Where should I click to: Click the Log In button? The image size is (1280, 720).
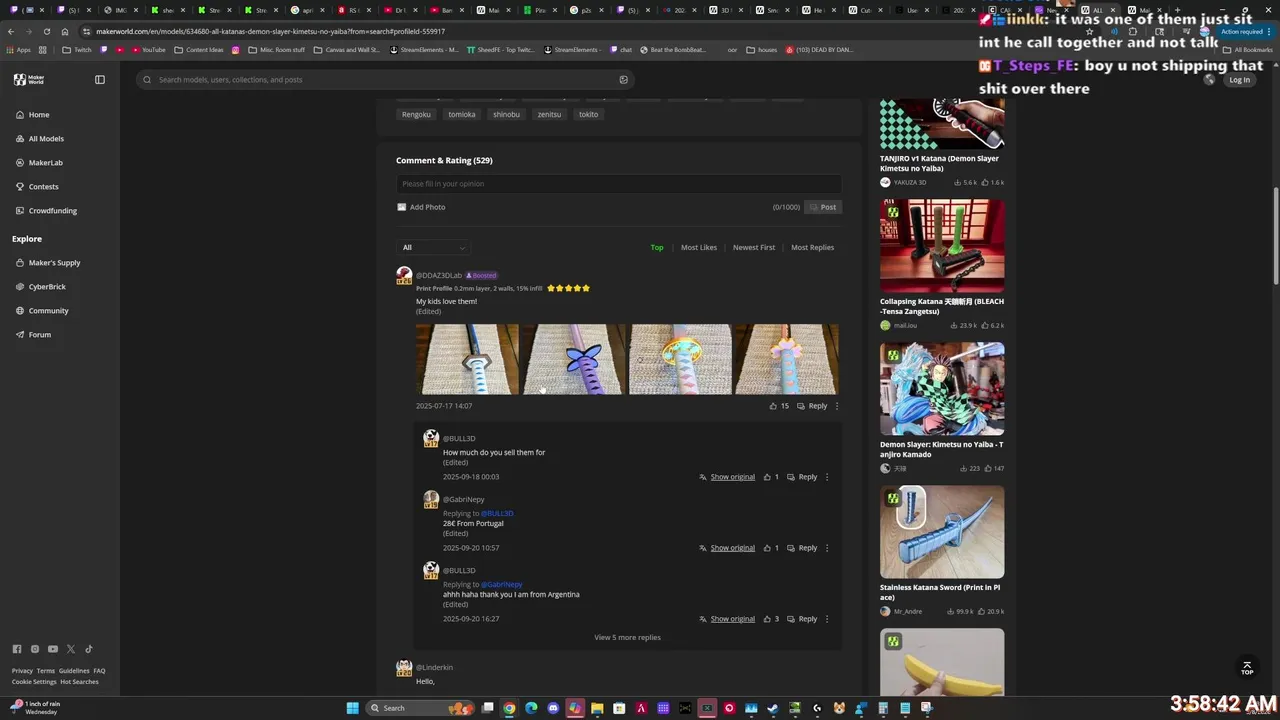tap(1240, 80)
